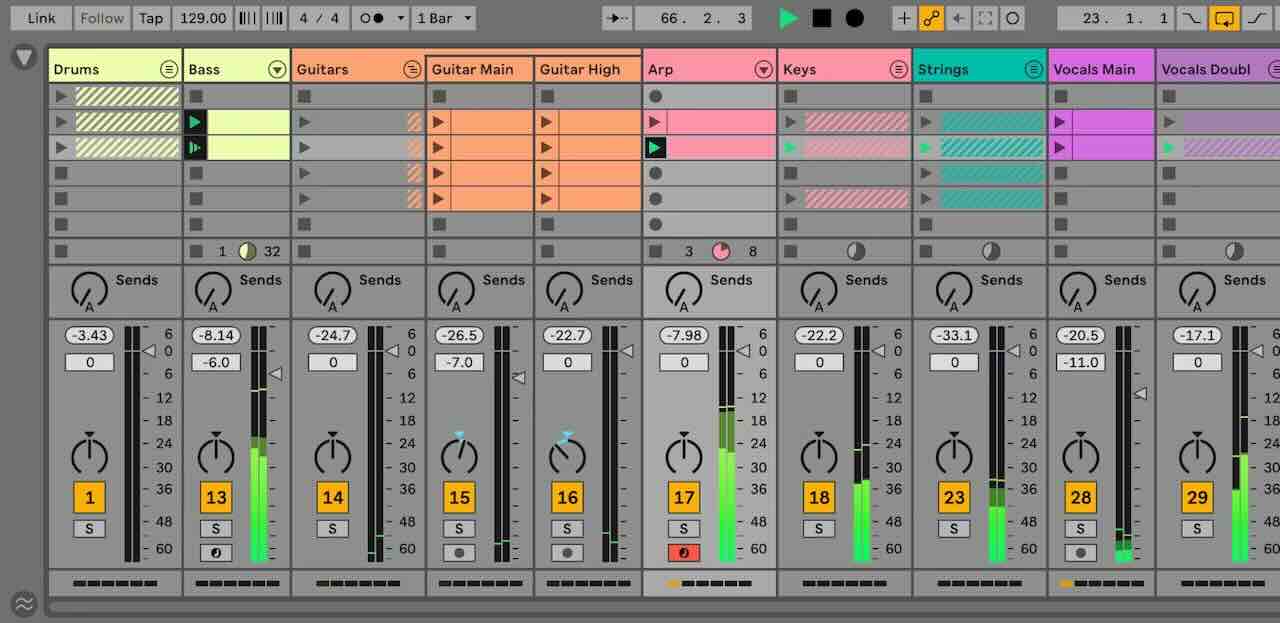Image resolution: width=1280 pixels, height=623 pixels.
Task: Activate or mute track 1 Drums
Action: click(90, 497)
